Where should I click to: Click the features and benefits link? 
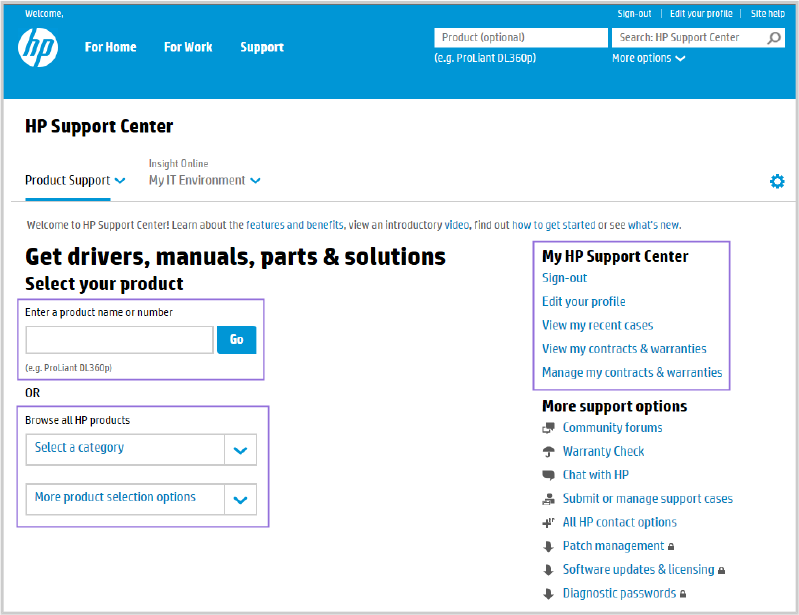click(295, 225)
